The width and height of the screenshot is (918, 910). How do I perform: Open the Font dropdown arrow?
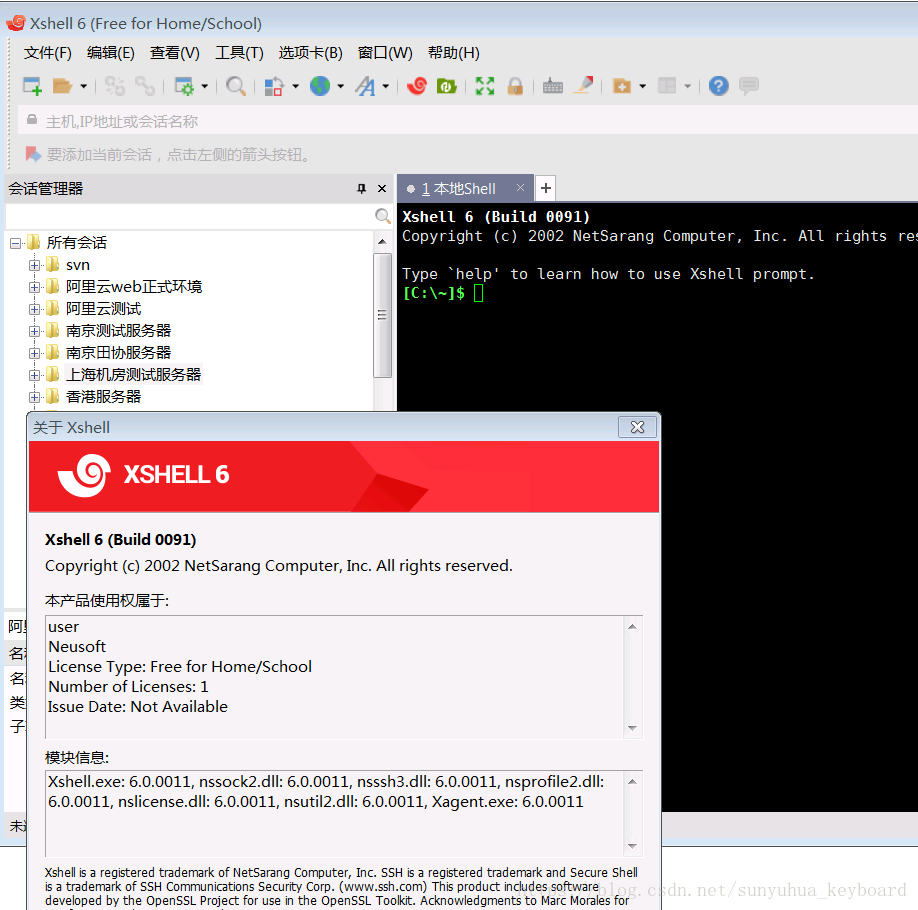click(x=385, y=87)
